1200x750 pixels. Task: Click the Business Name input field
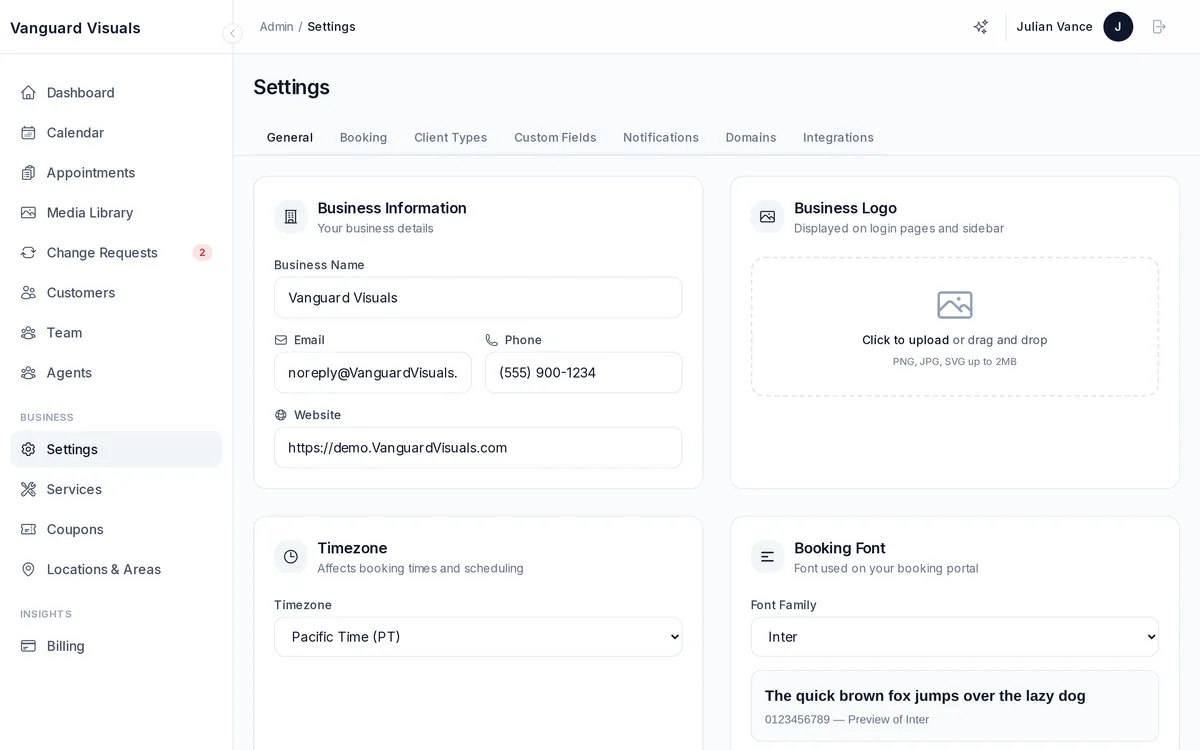(x=478, y=297)
